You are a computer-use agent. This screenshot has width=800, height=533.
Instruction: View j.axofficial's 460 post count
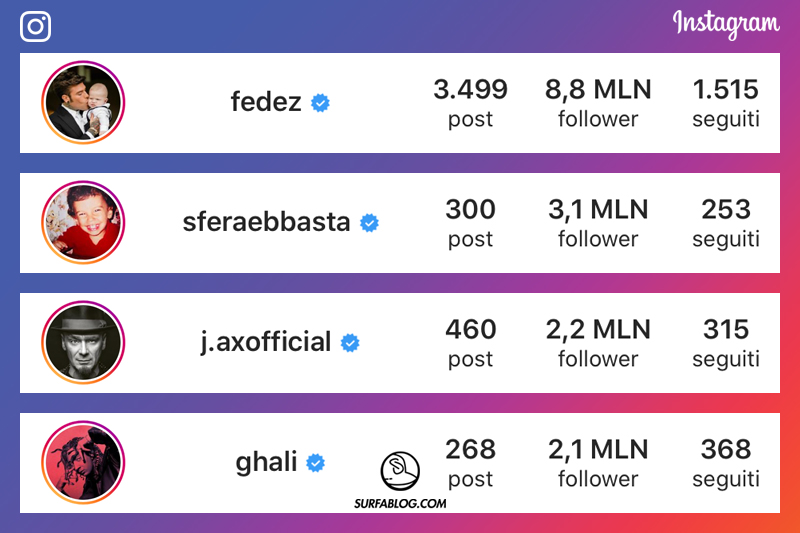(470, 342)
